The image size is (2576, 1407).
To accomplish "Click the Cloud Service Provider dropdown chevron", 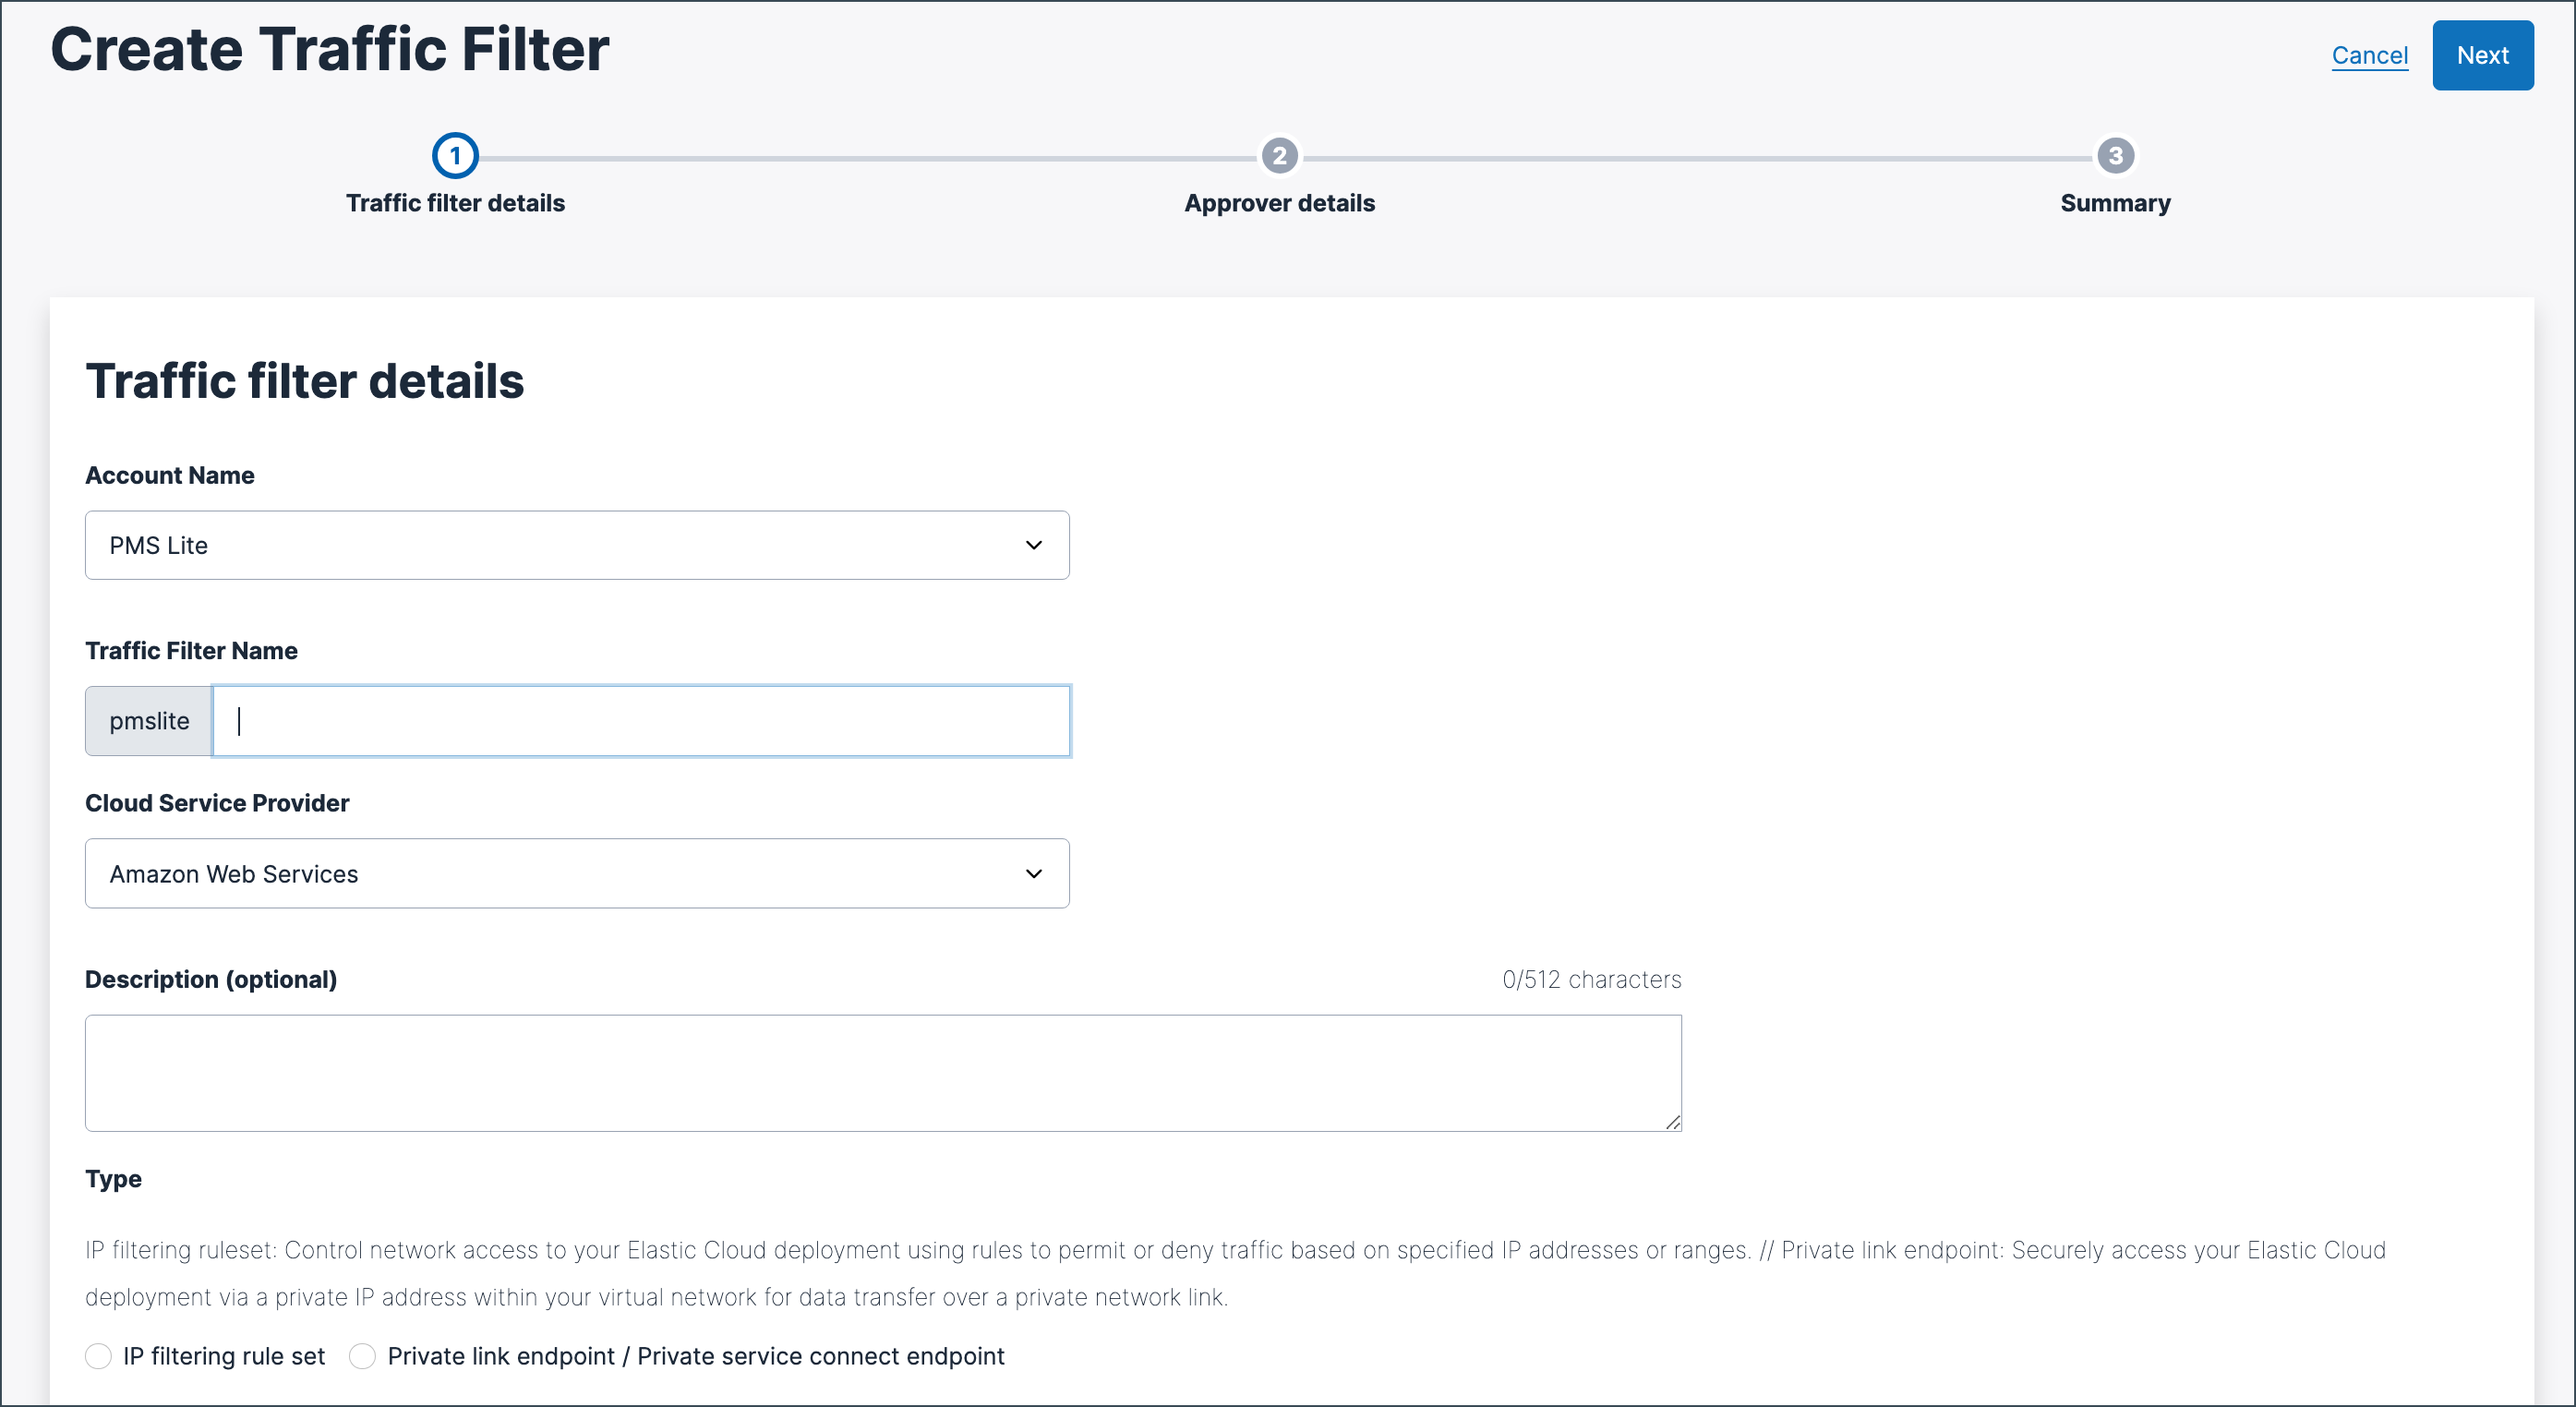I will [1034, 873].
